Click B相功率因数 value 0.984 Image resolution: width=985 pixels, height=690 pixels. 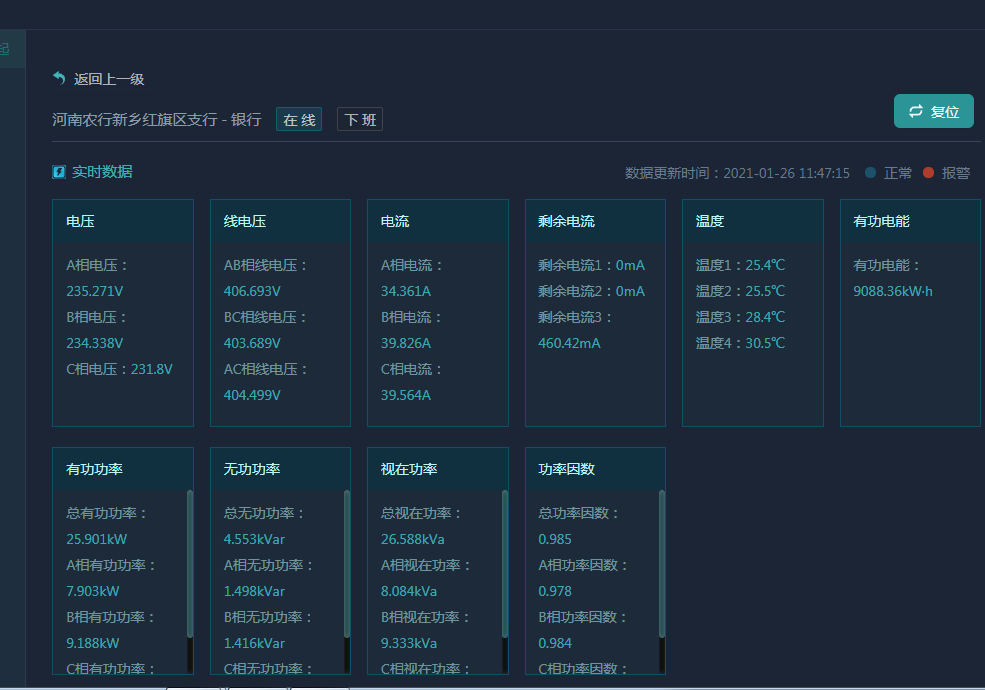tap(555, 643)
